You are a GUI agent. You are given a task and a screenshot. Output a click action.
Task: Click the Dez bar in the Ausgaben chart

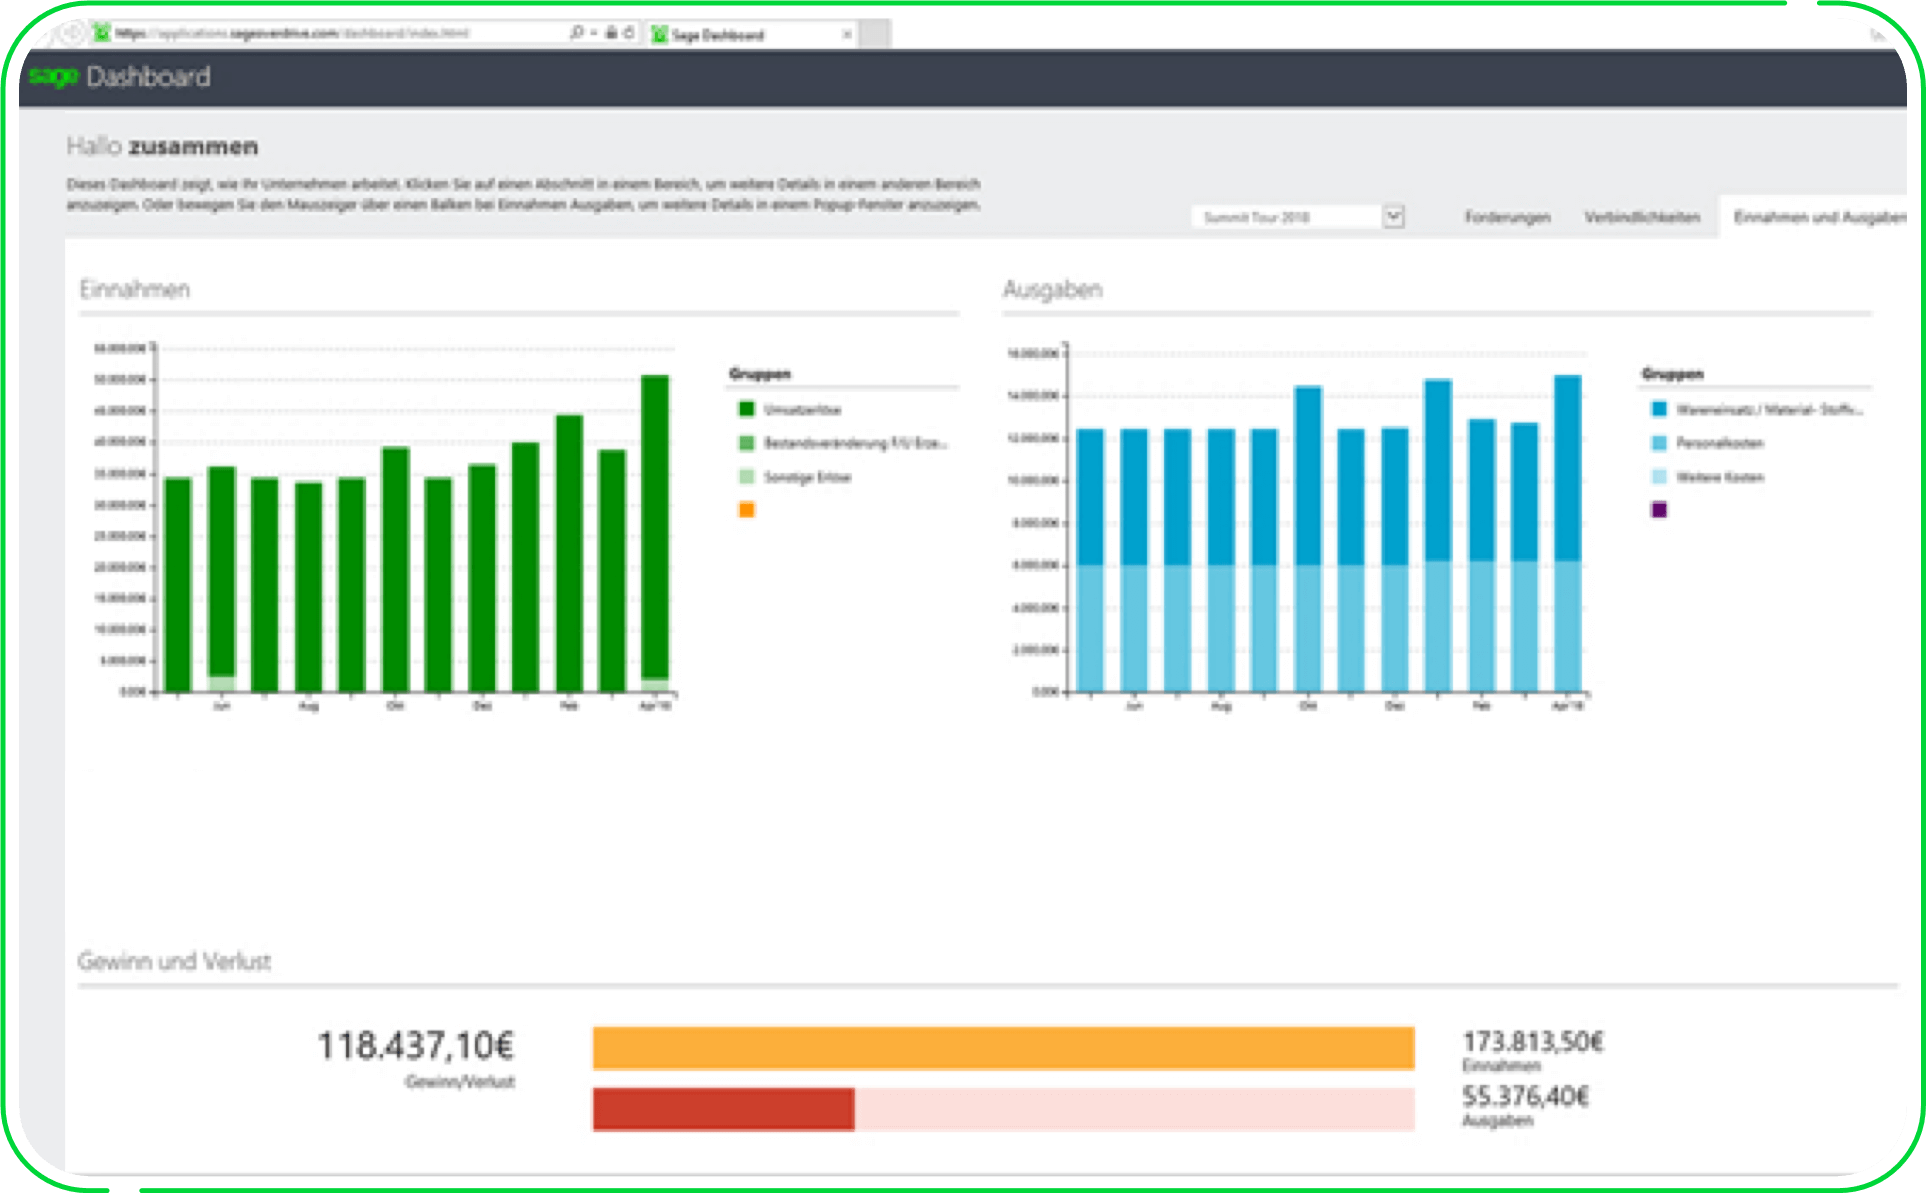[1395, 559]
